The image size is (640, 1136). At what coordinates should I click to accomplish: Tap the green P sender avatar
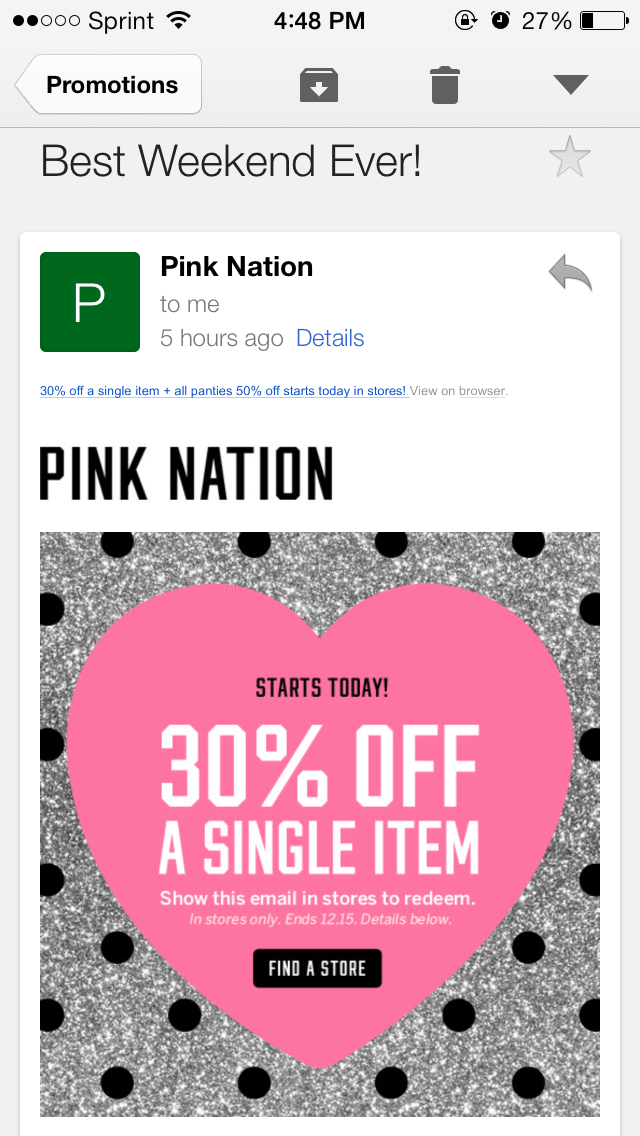90,302
